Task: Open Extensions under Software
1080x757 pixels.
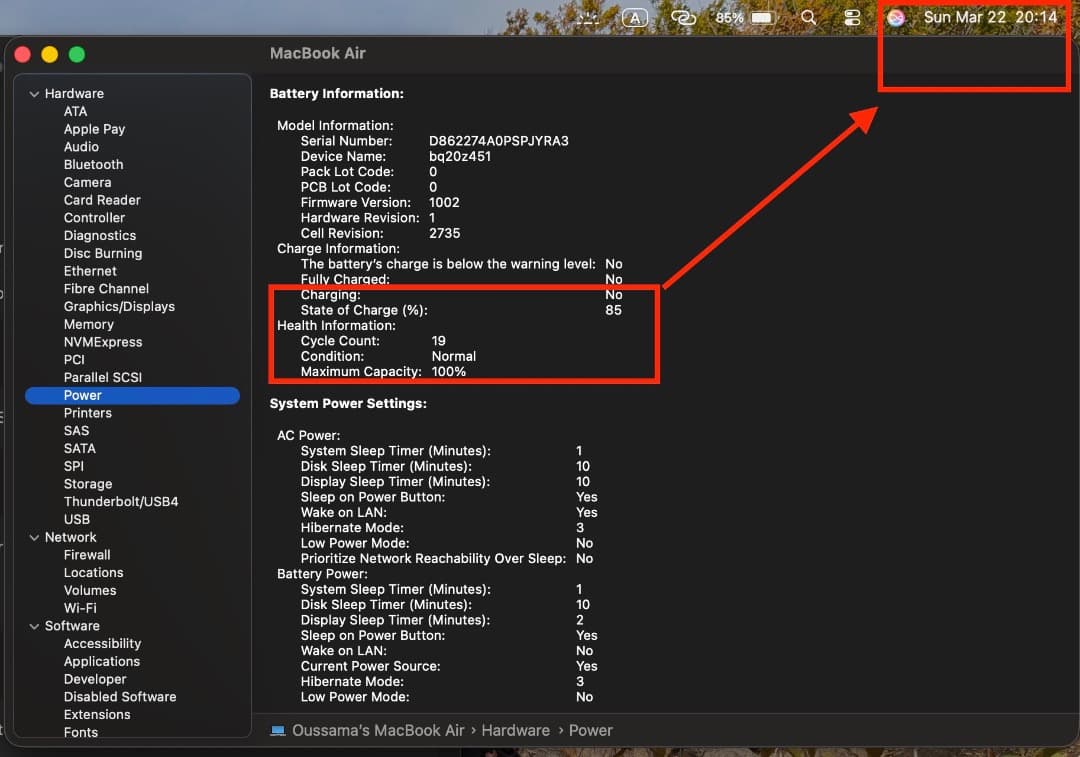Action: pos(97,715)
